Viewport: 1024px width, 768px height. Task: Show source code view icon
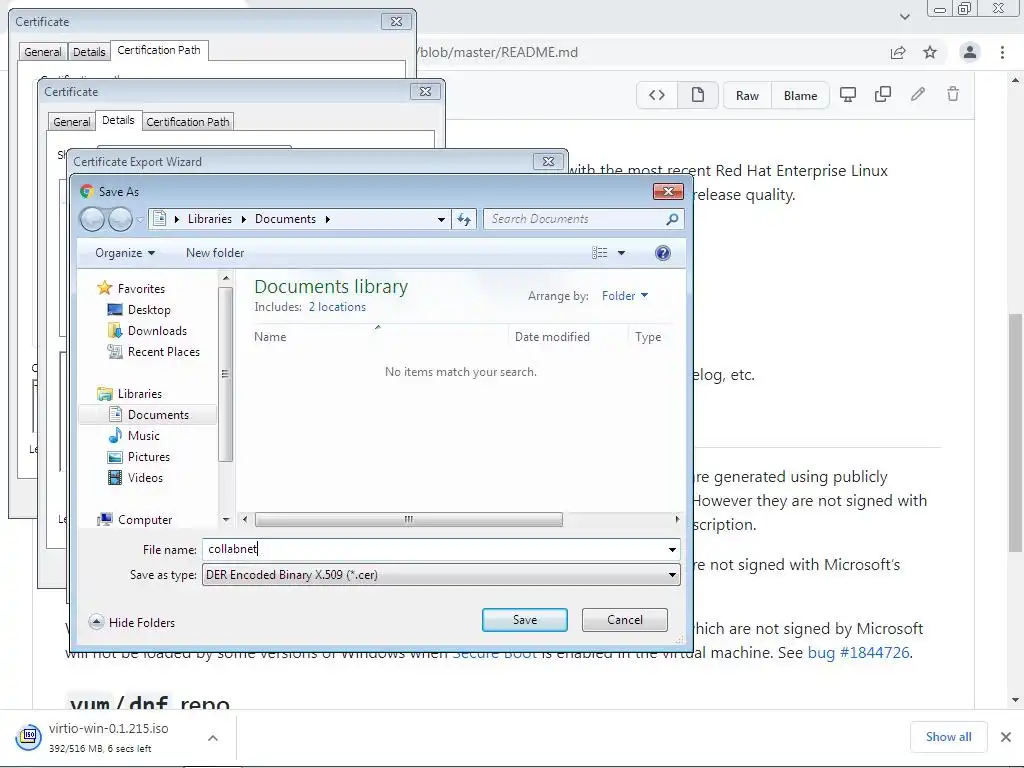pyautogui.click(x=657, y=95)
